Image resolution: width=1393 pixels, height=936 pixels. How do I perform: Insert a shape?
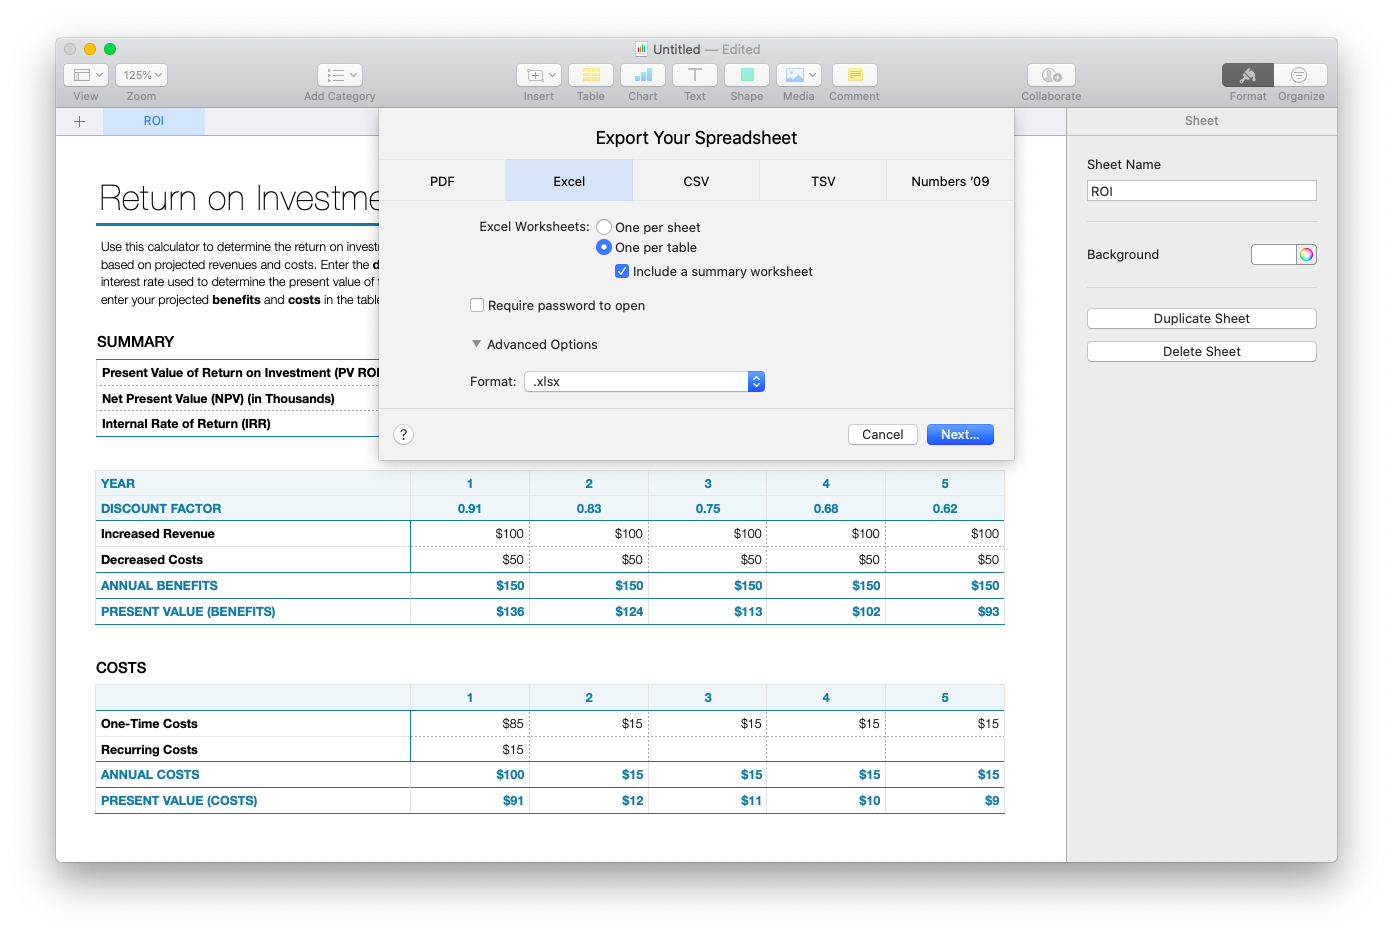(746, 75)
